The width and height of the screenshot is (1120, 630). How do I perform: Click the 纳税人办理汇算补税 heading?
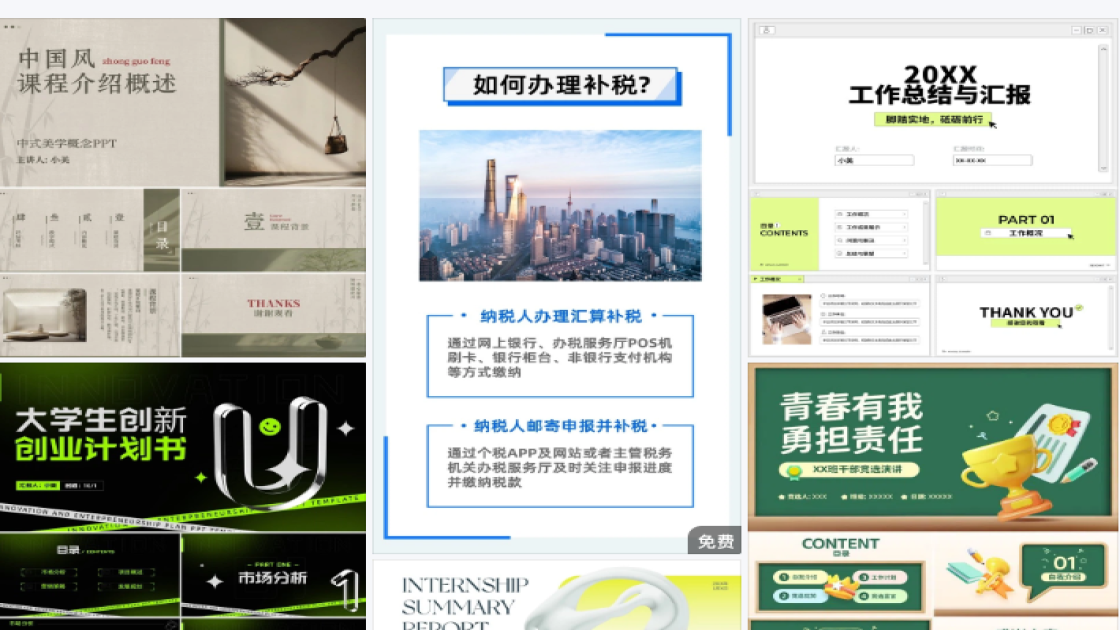click(561, 316)
